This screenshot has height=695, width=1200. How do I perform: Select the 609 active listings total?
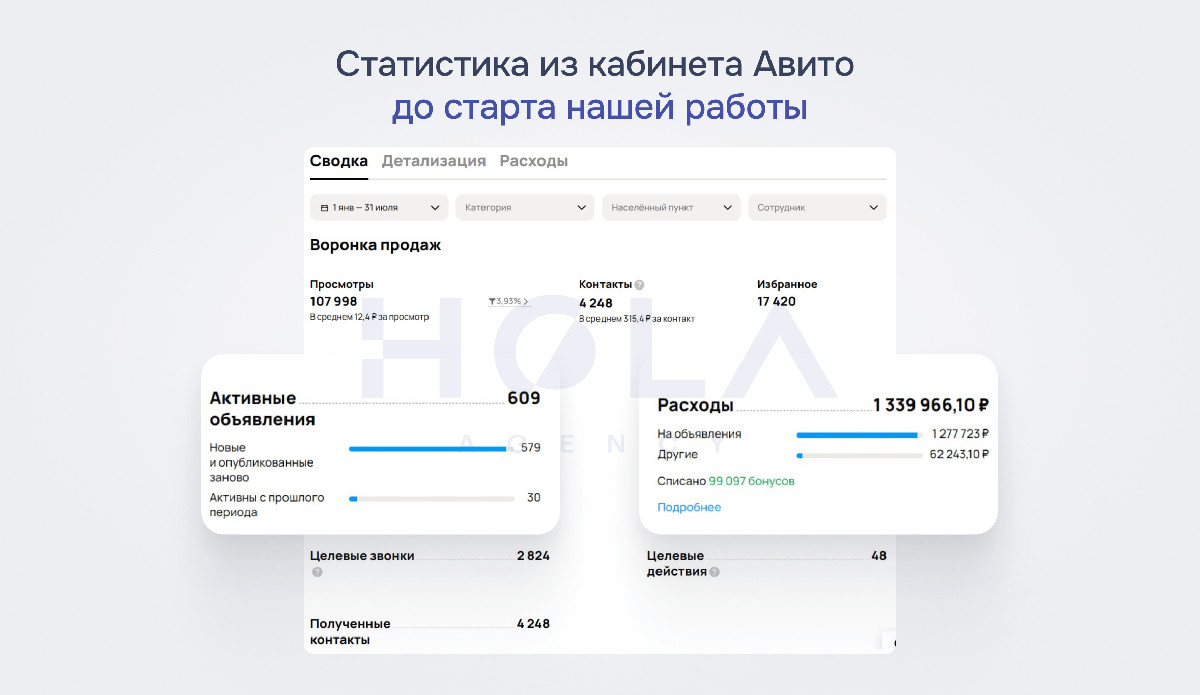(524, 398)
